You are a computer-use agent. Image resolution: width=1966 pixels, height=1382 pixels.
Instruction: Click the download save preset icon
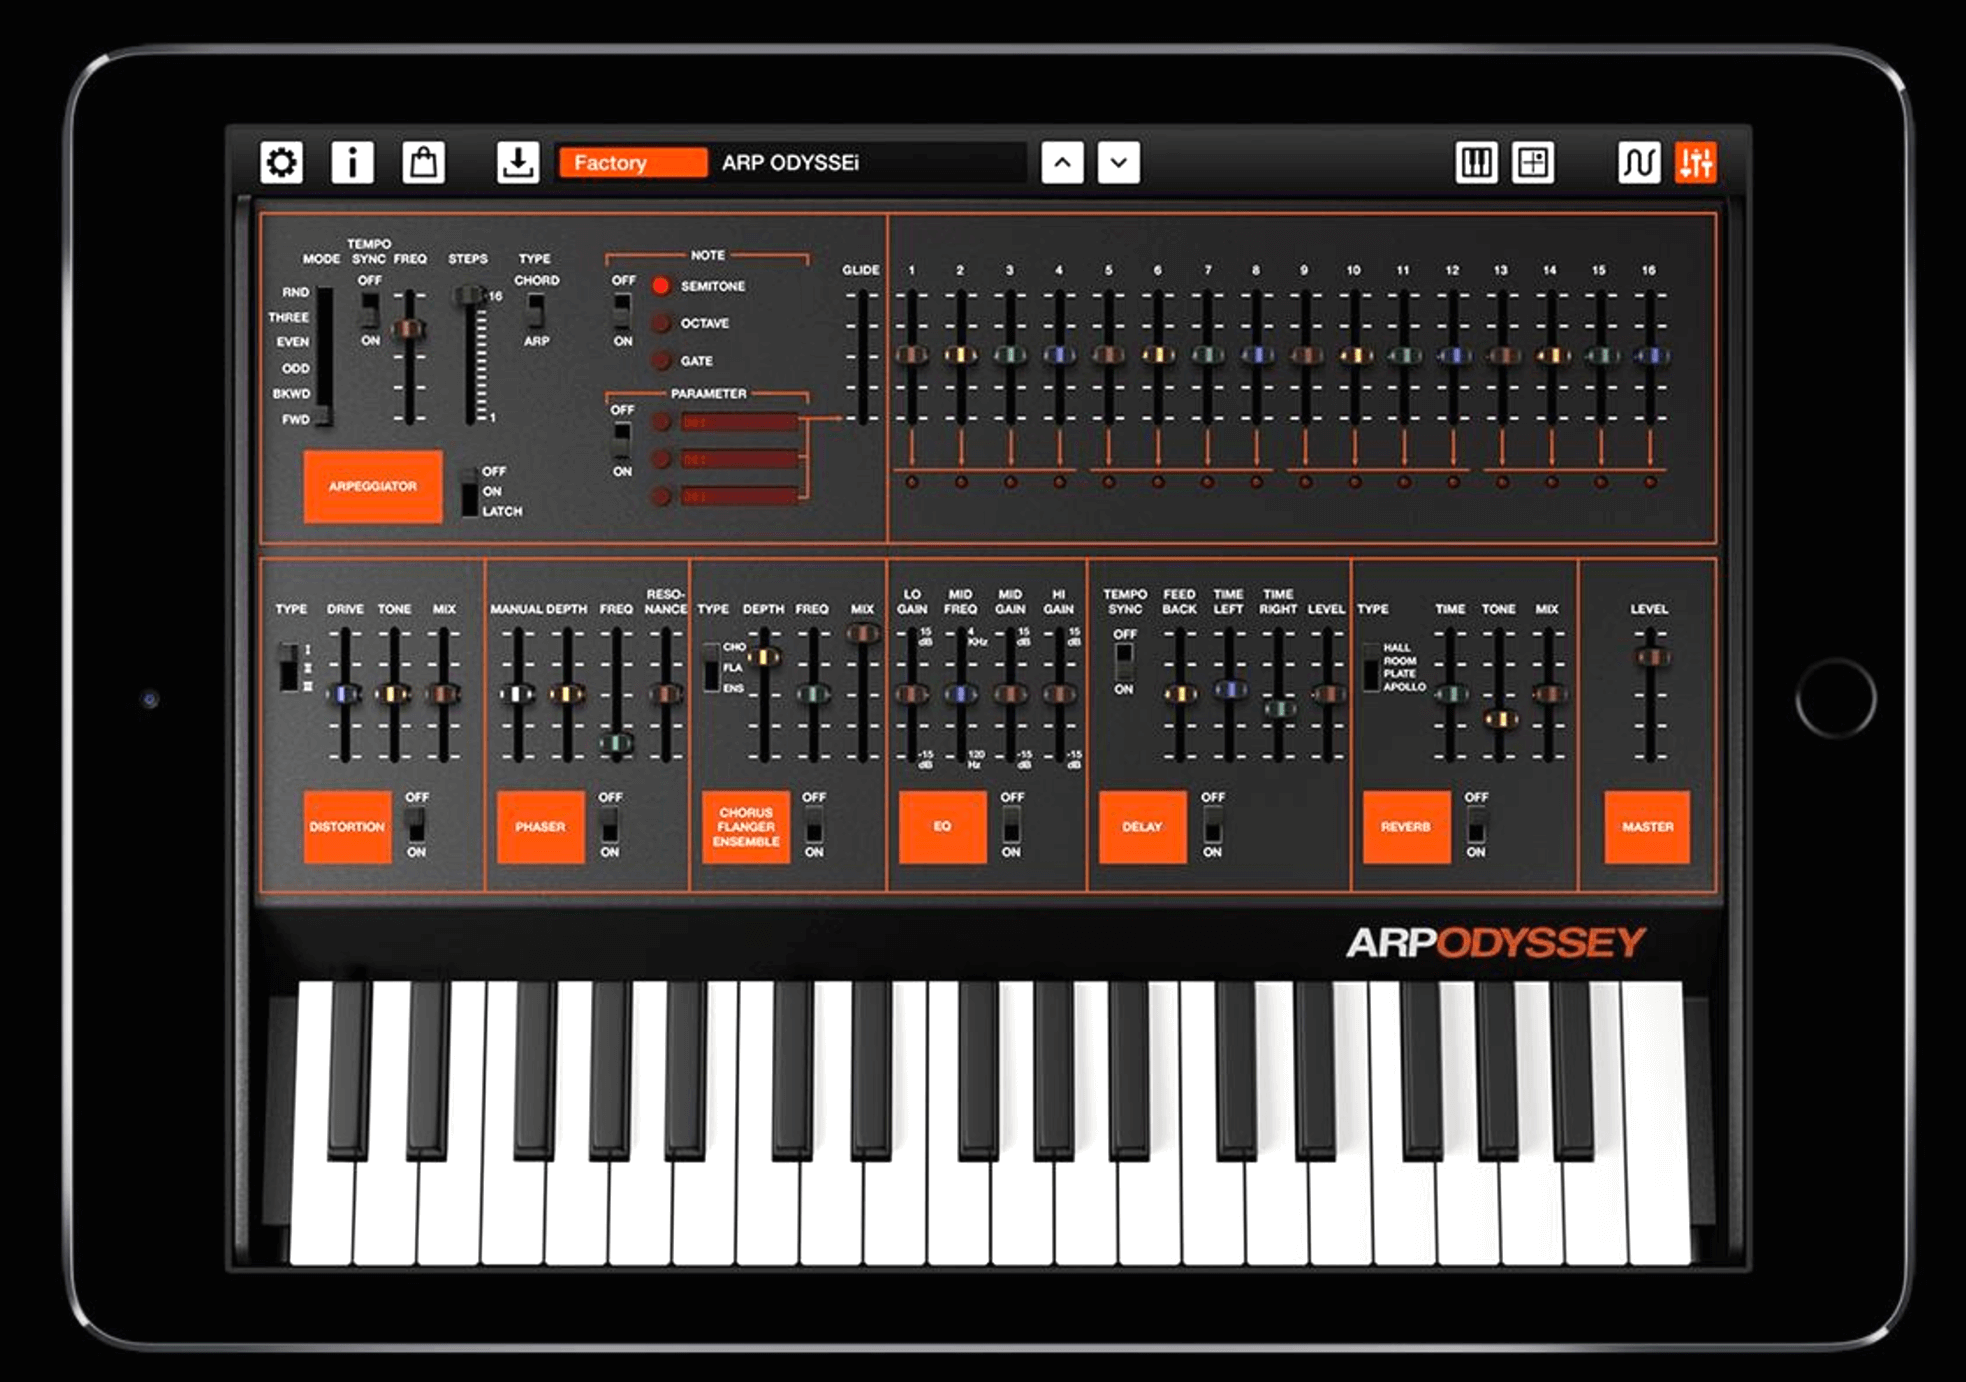[x=518, y=162]
